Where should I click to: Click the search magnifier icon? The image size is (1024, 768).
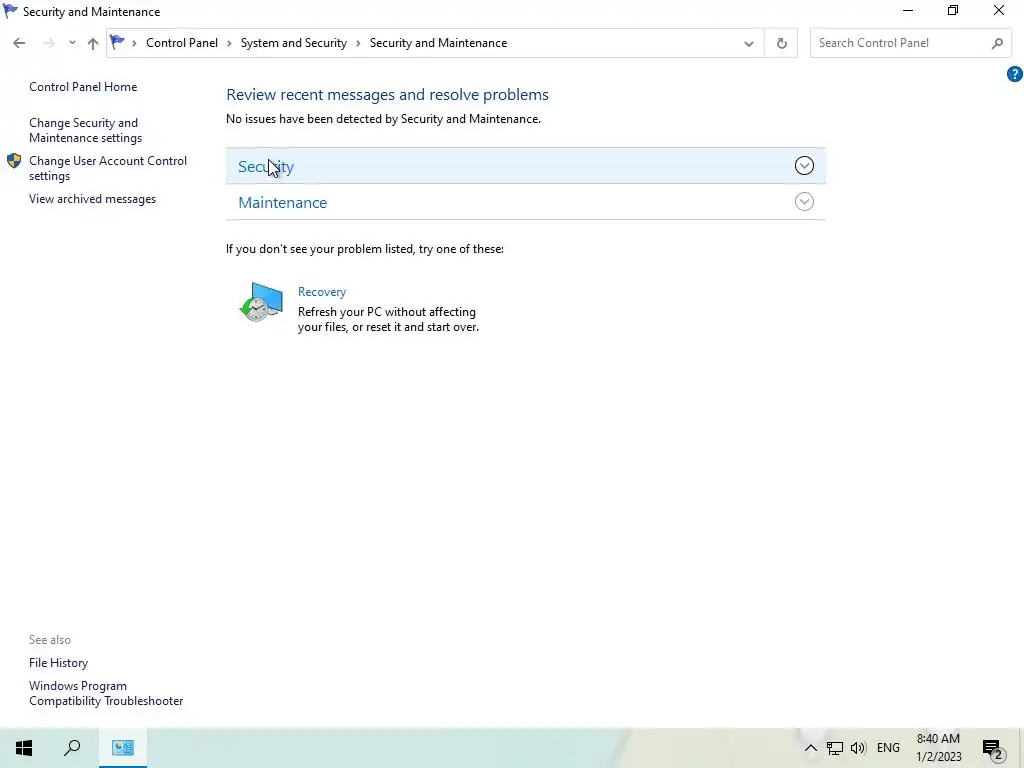tap(997, 43)
